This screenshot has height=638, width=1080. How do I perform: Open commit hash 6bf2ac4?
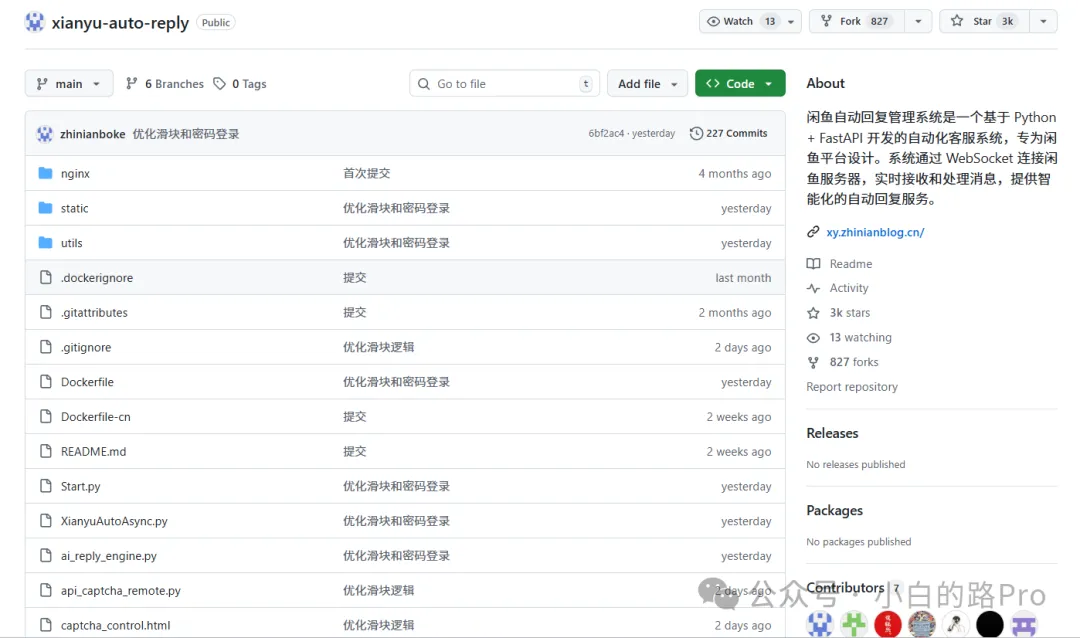606,134
